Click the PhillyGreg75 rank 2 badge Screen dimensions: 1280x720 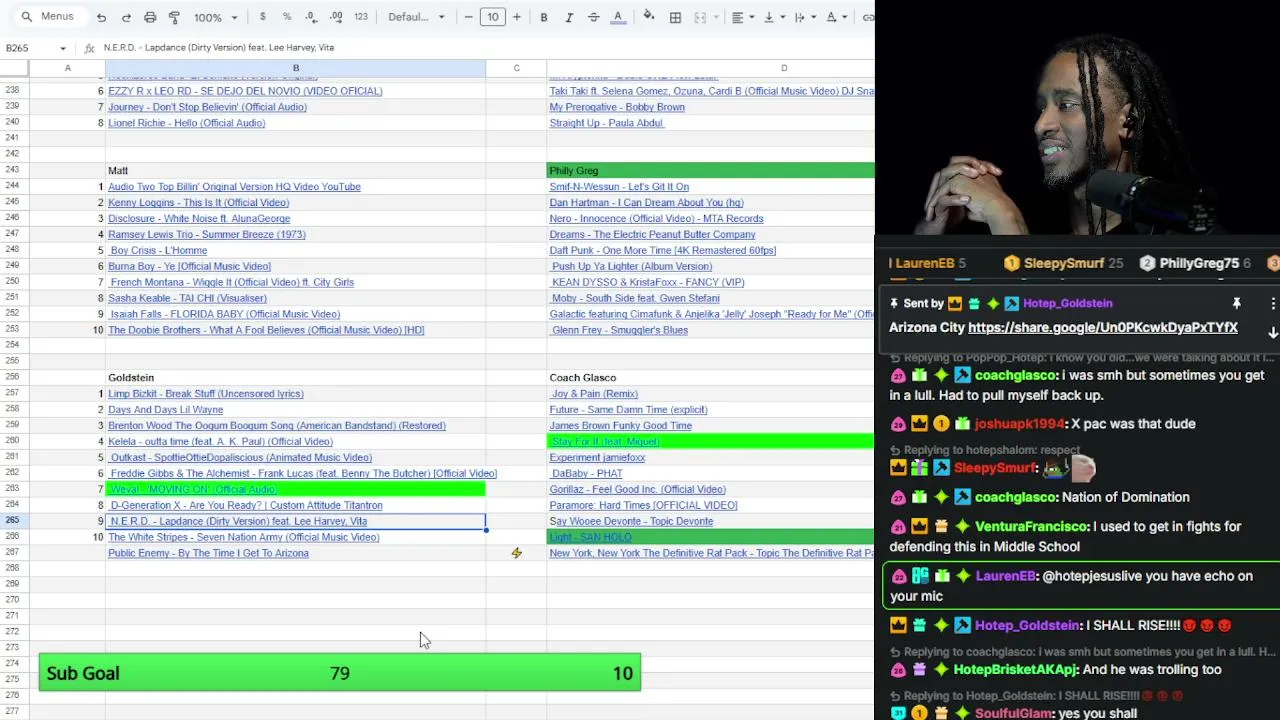[1147, 263]
